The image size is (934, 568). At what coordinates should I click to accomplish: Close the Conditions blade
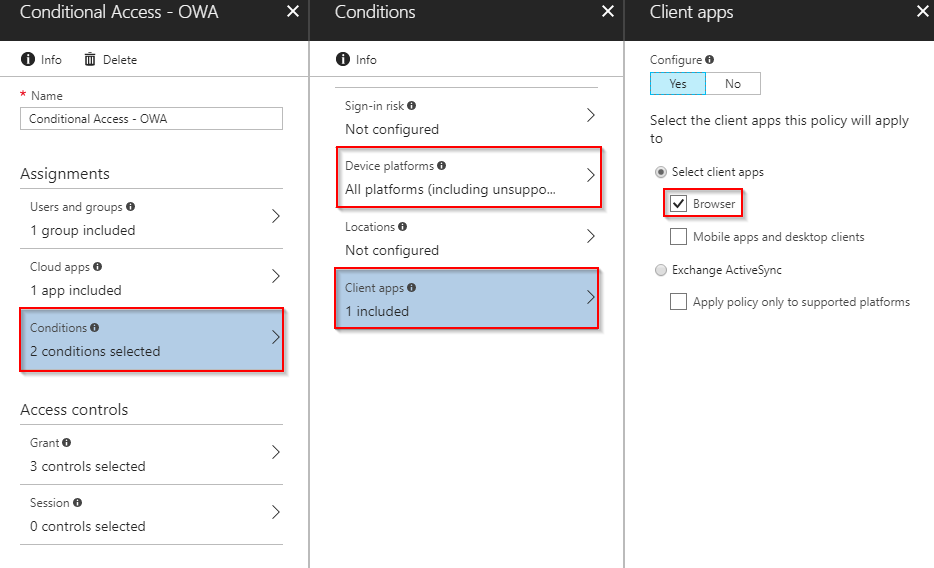[x=608, y=11]
